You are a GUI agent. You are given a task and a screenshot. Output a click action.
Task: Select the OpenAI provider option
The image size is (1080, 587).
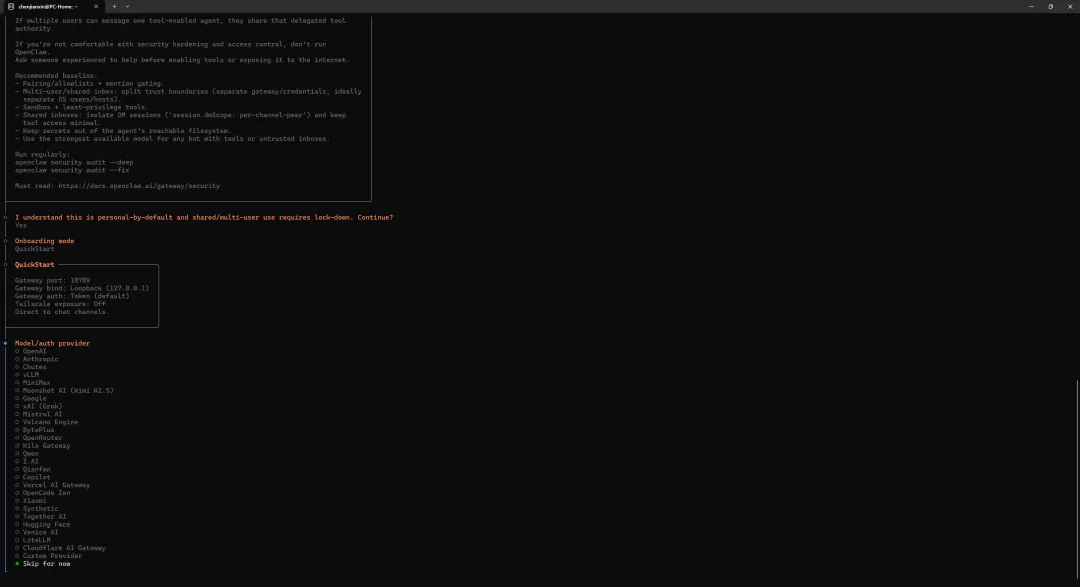click(31, 351)
